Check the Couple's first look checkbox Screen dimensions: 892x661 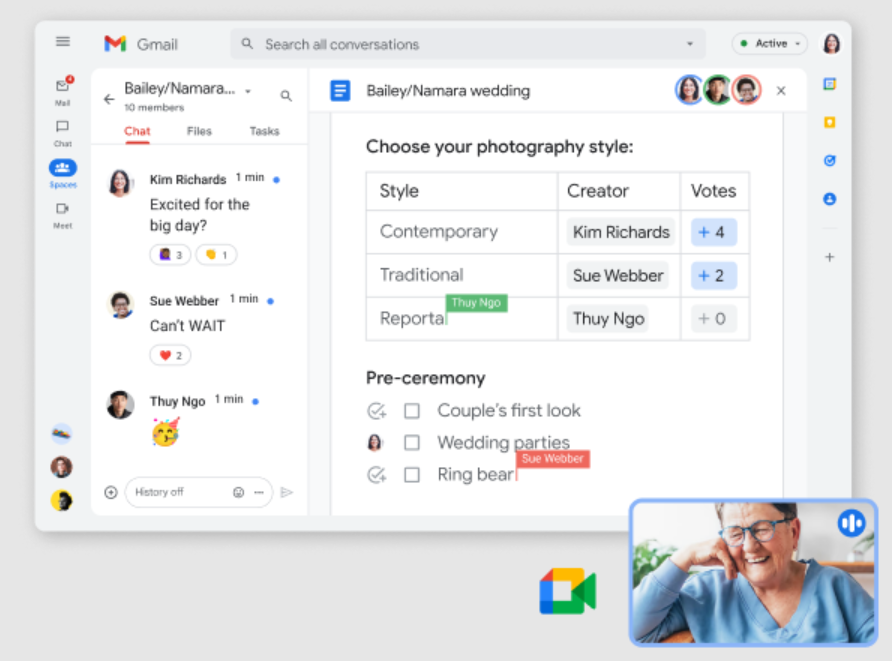point(412,411)
